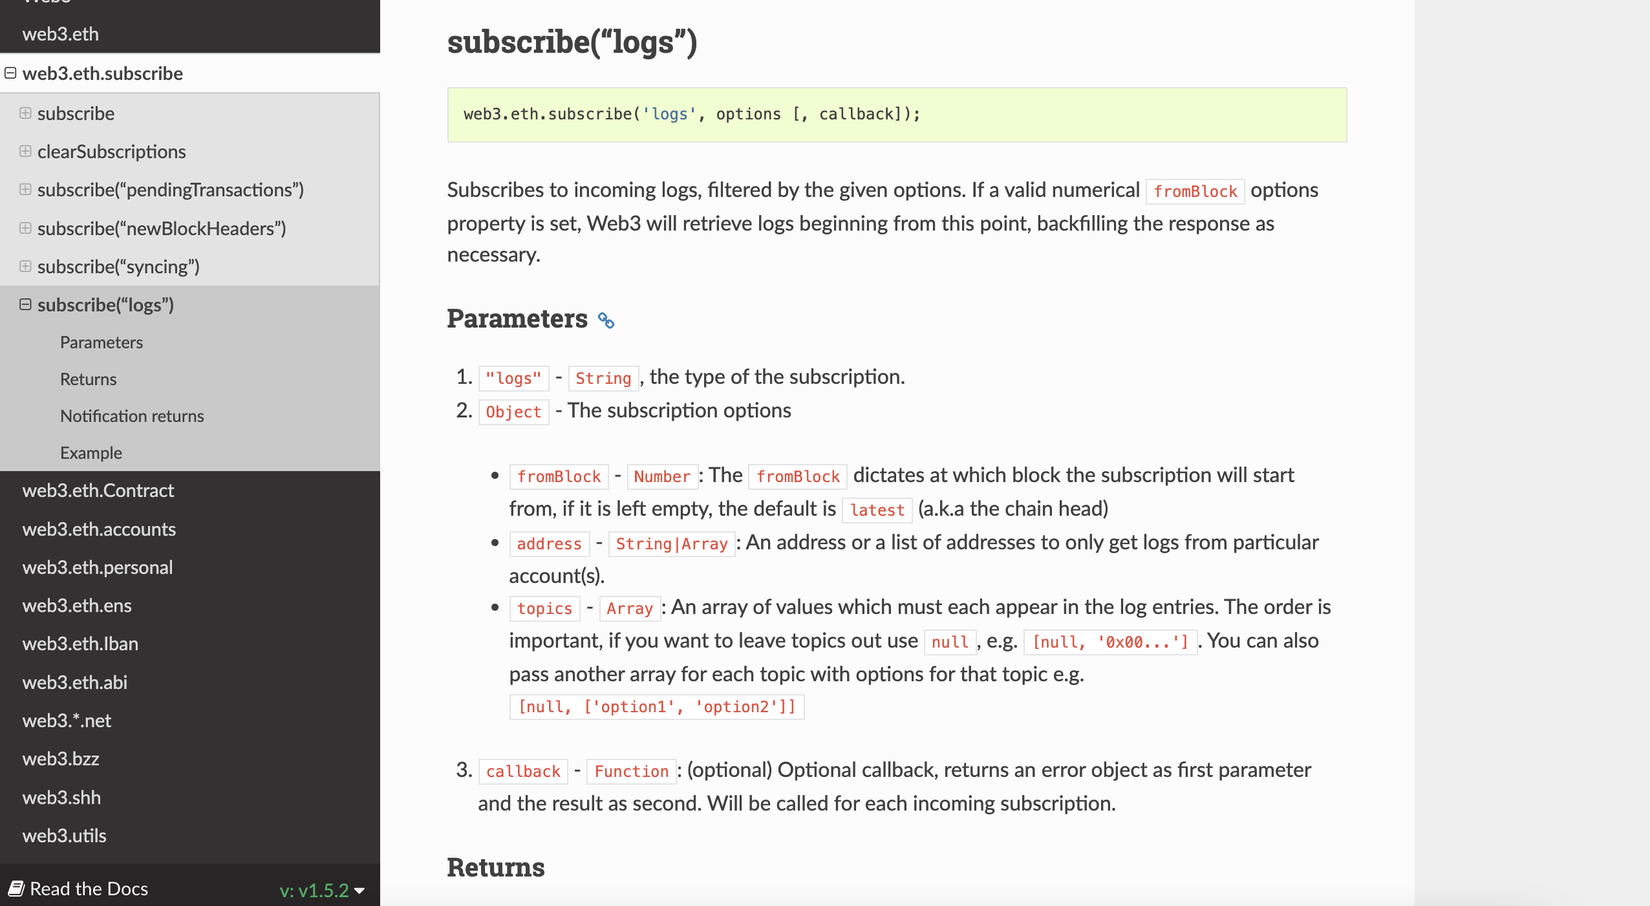Expand subscribe("newBlockHeaders") via its plus icon

point(24,228)
